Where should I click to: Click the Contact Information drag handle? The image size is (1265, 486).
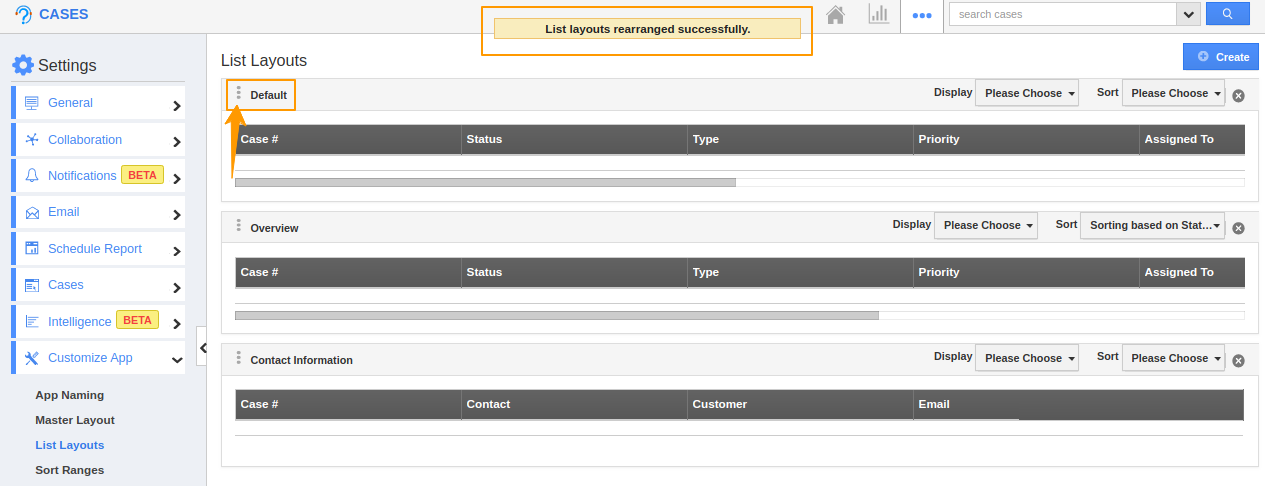click(238, 358)
